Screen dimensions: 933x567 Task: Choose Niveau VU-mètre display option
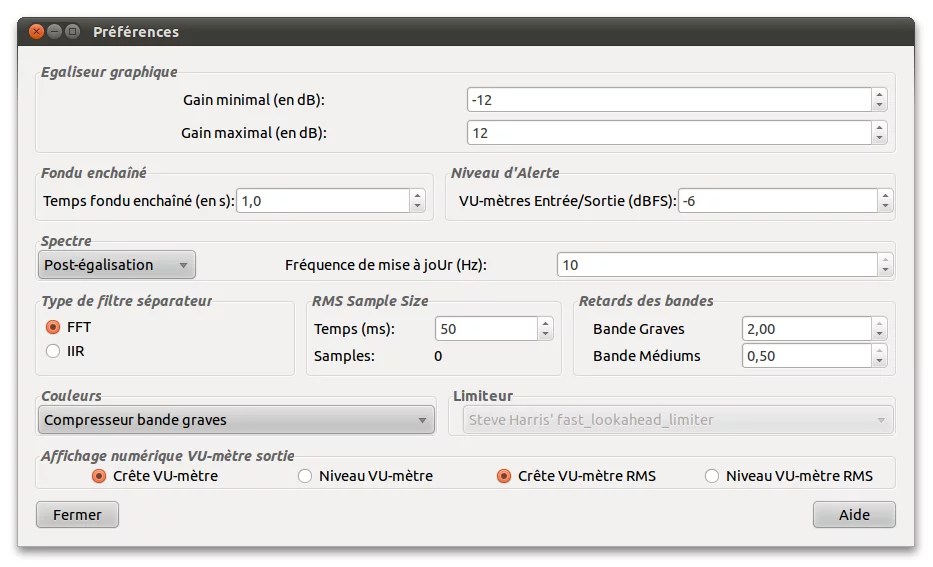pyautogui.click(x=306, y=476)
